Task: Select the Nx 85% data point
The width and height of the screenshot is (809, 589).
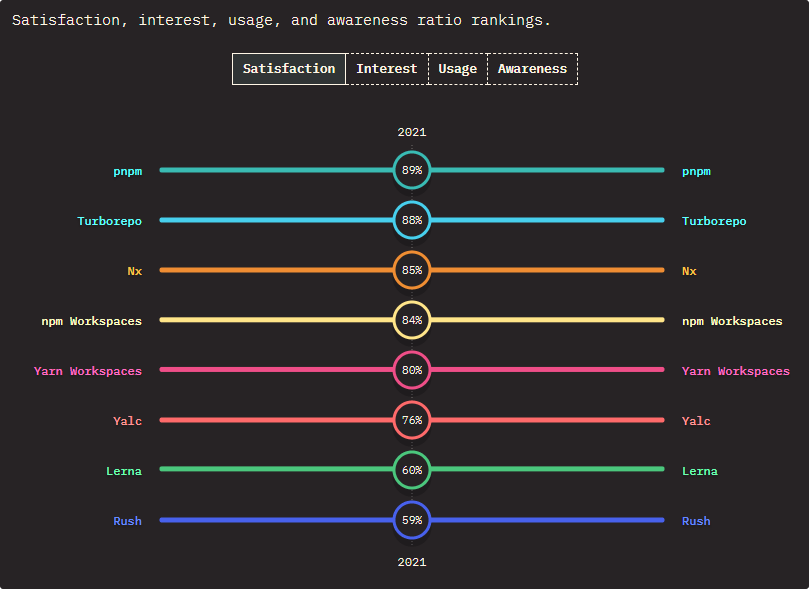Action: pyautogui.click(x=412, y=271)
